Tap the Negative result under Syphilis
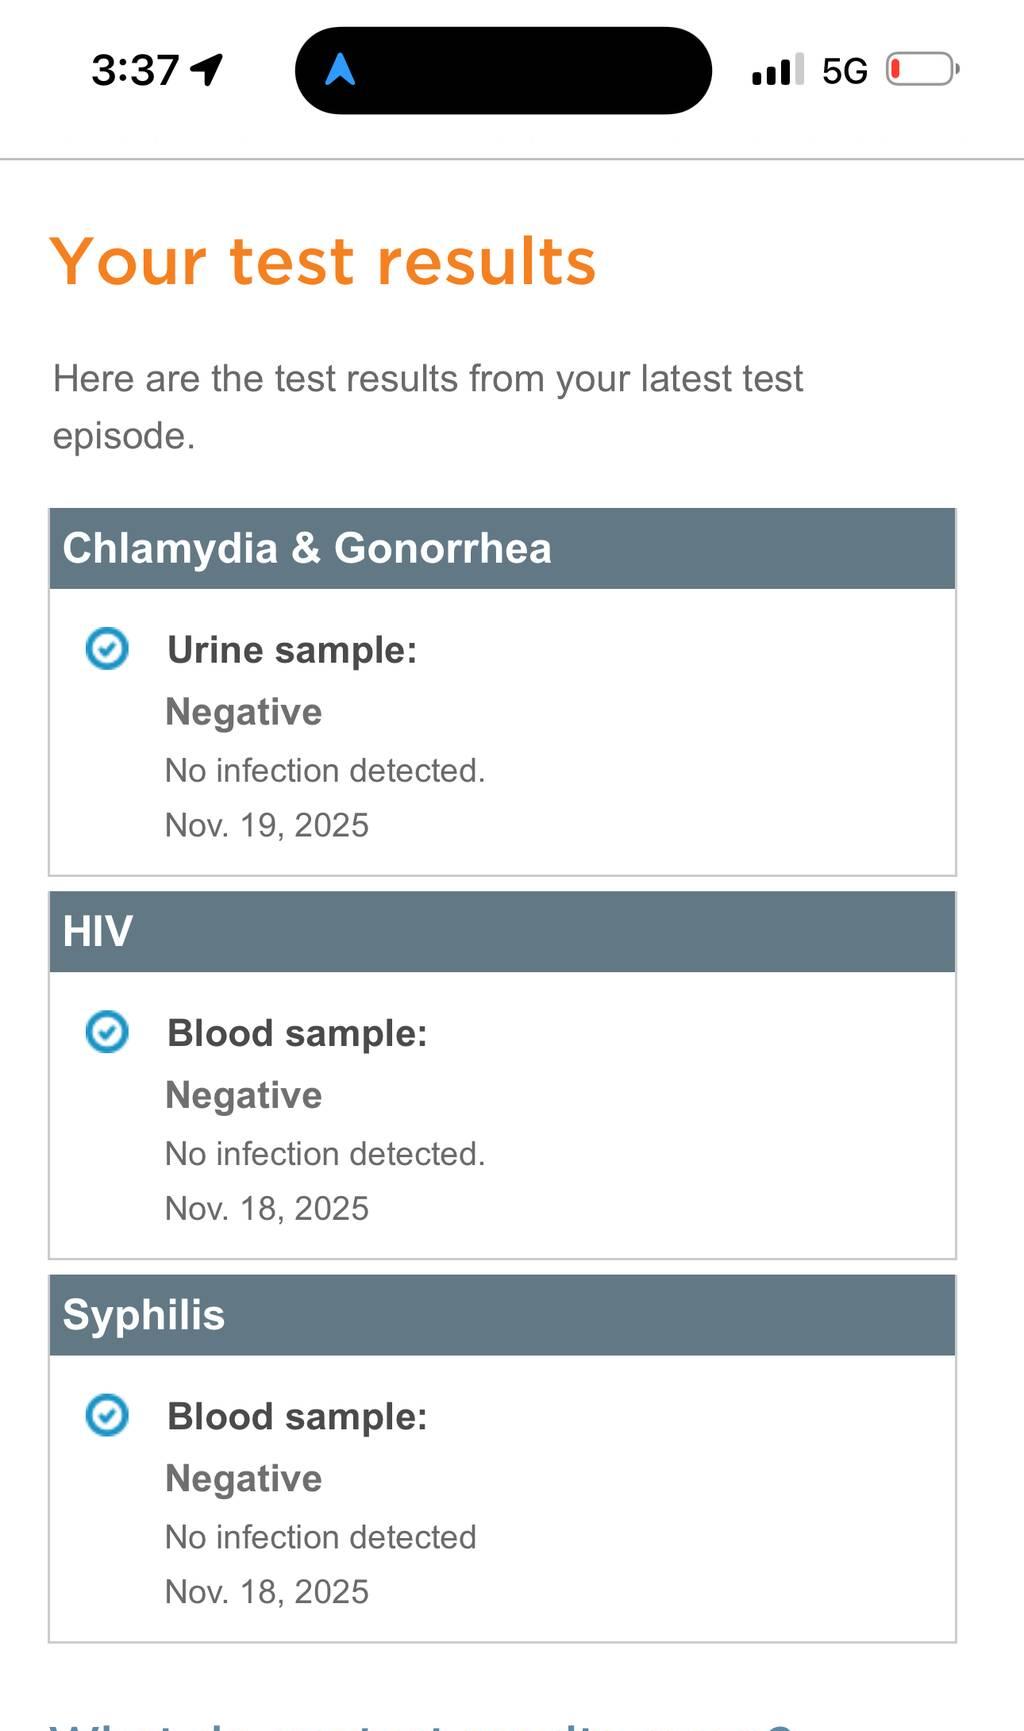The image size is (1024, 1731). click(244, 1478)
